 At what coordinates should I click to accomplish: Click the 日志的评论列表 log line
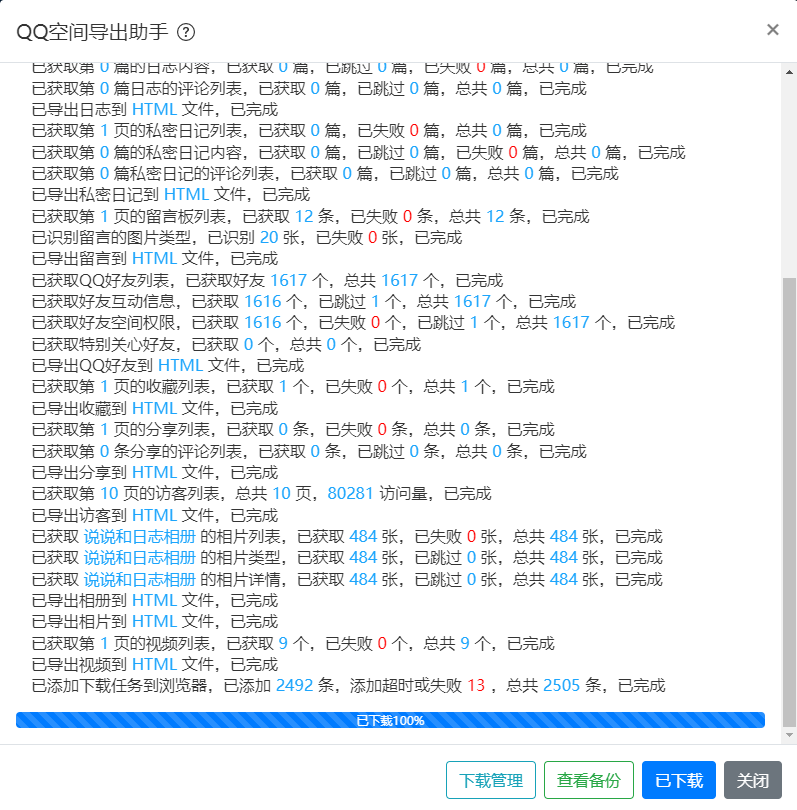pyautogui.click(x=309, y=88)
